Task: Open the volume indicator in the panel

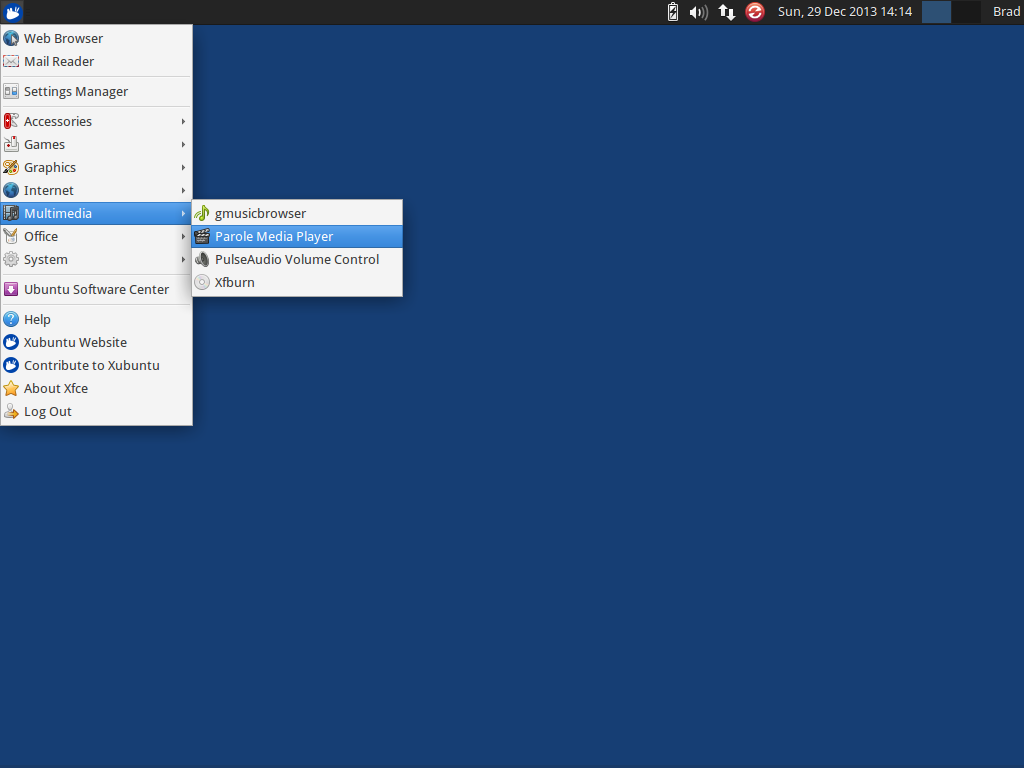Action: (x=699, y=12)
